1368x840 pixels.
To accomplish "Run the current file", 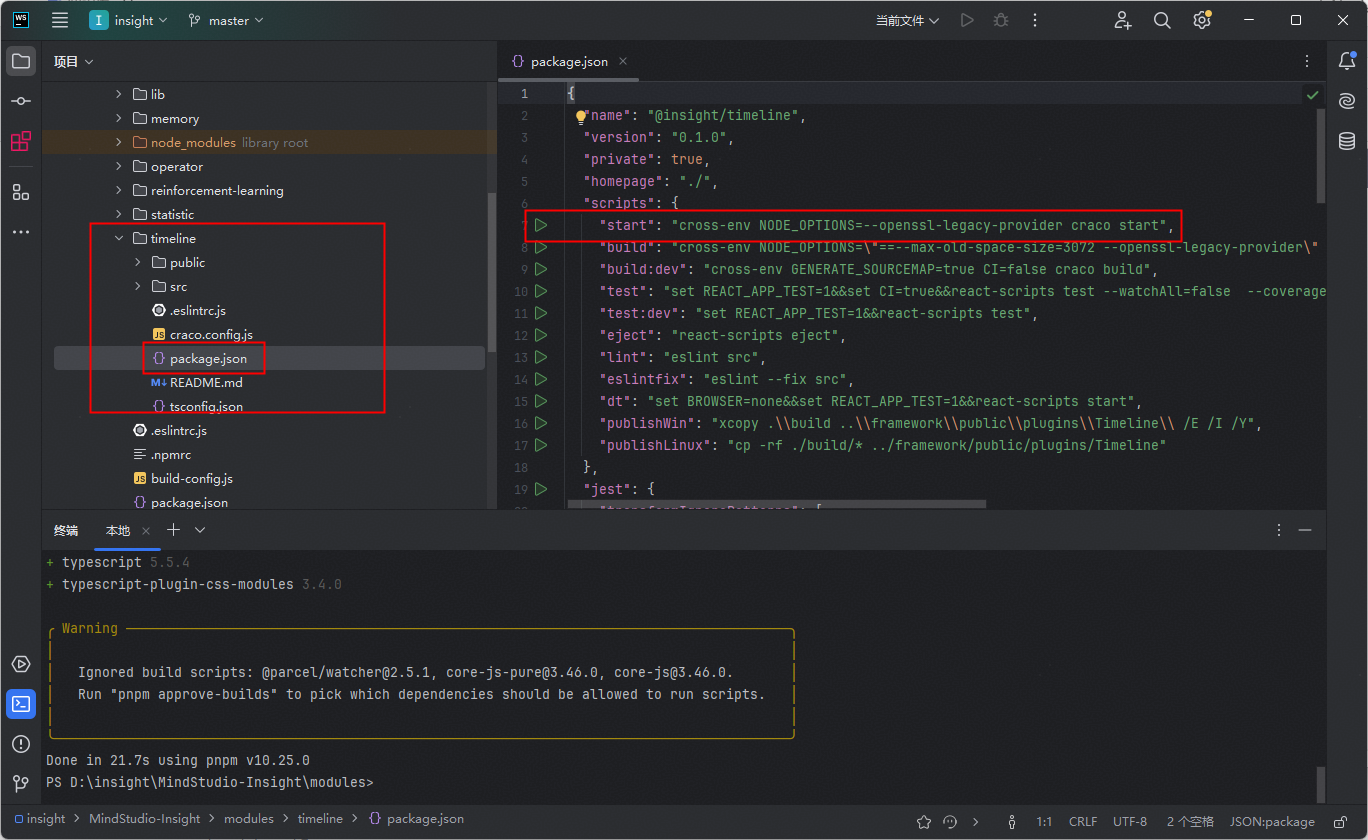I will pyautogui.click(x=966, y=20).
